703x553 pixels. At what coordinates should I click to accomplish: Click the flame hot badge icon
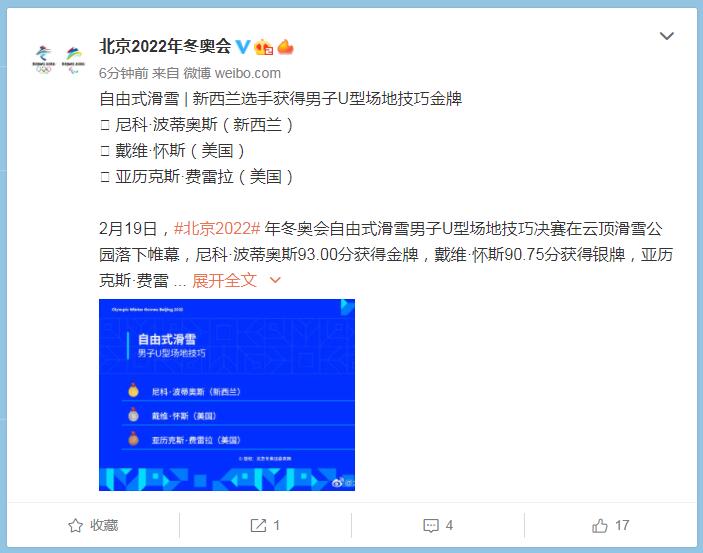pos(286,47)
